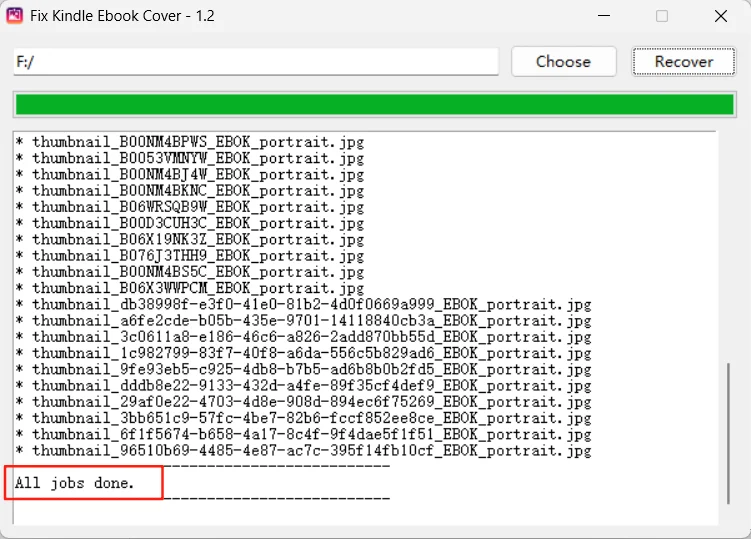This screenshot has height=539, width=751.
Task: Select log line starting thumbnail_3bb651c9
Action: click(304, 419)
